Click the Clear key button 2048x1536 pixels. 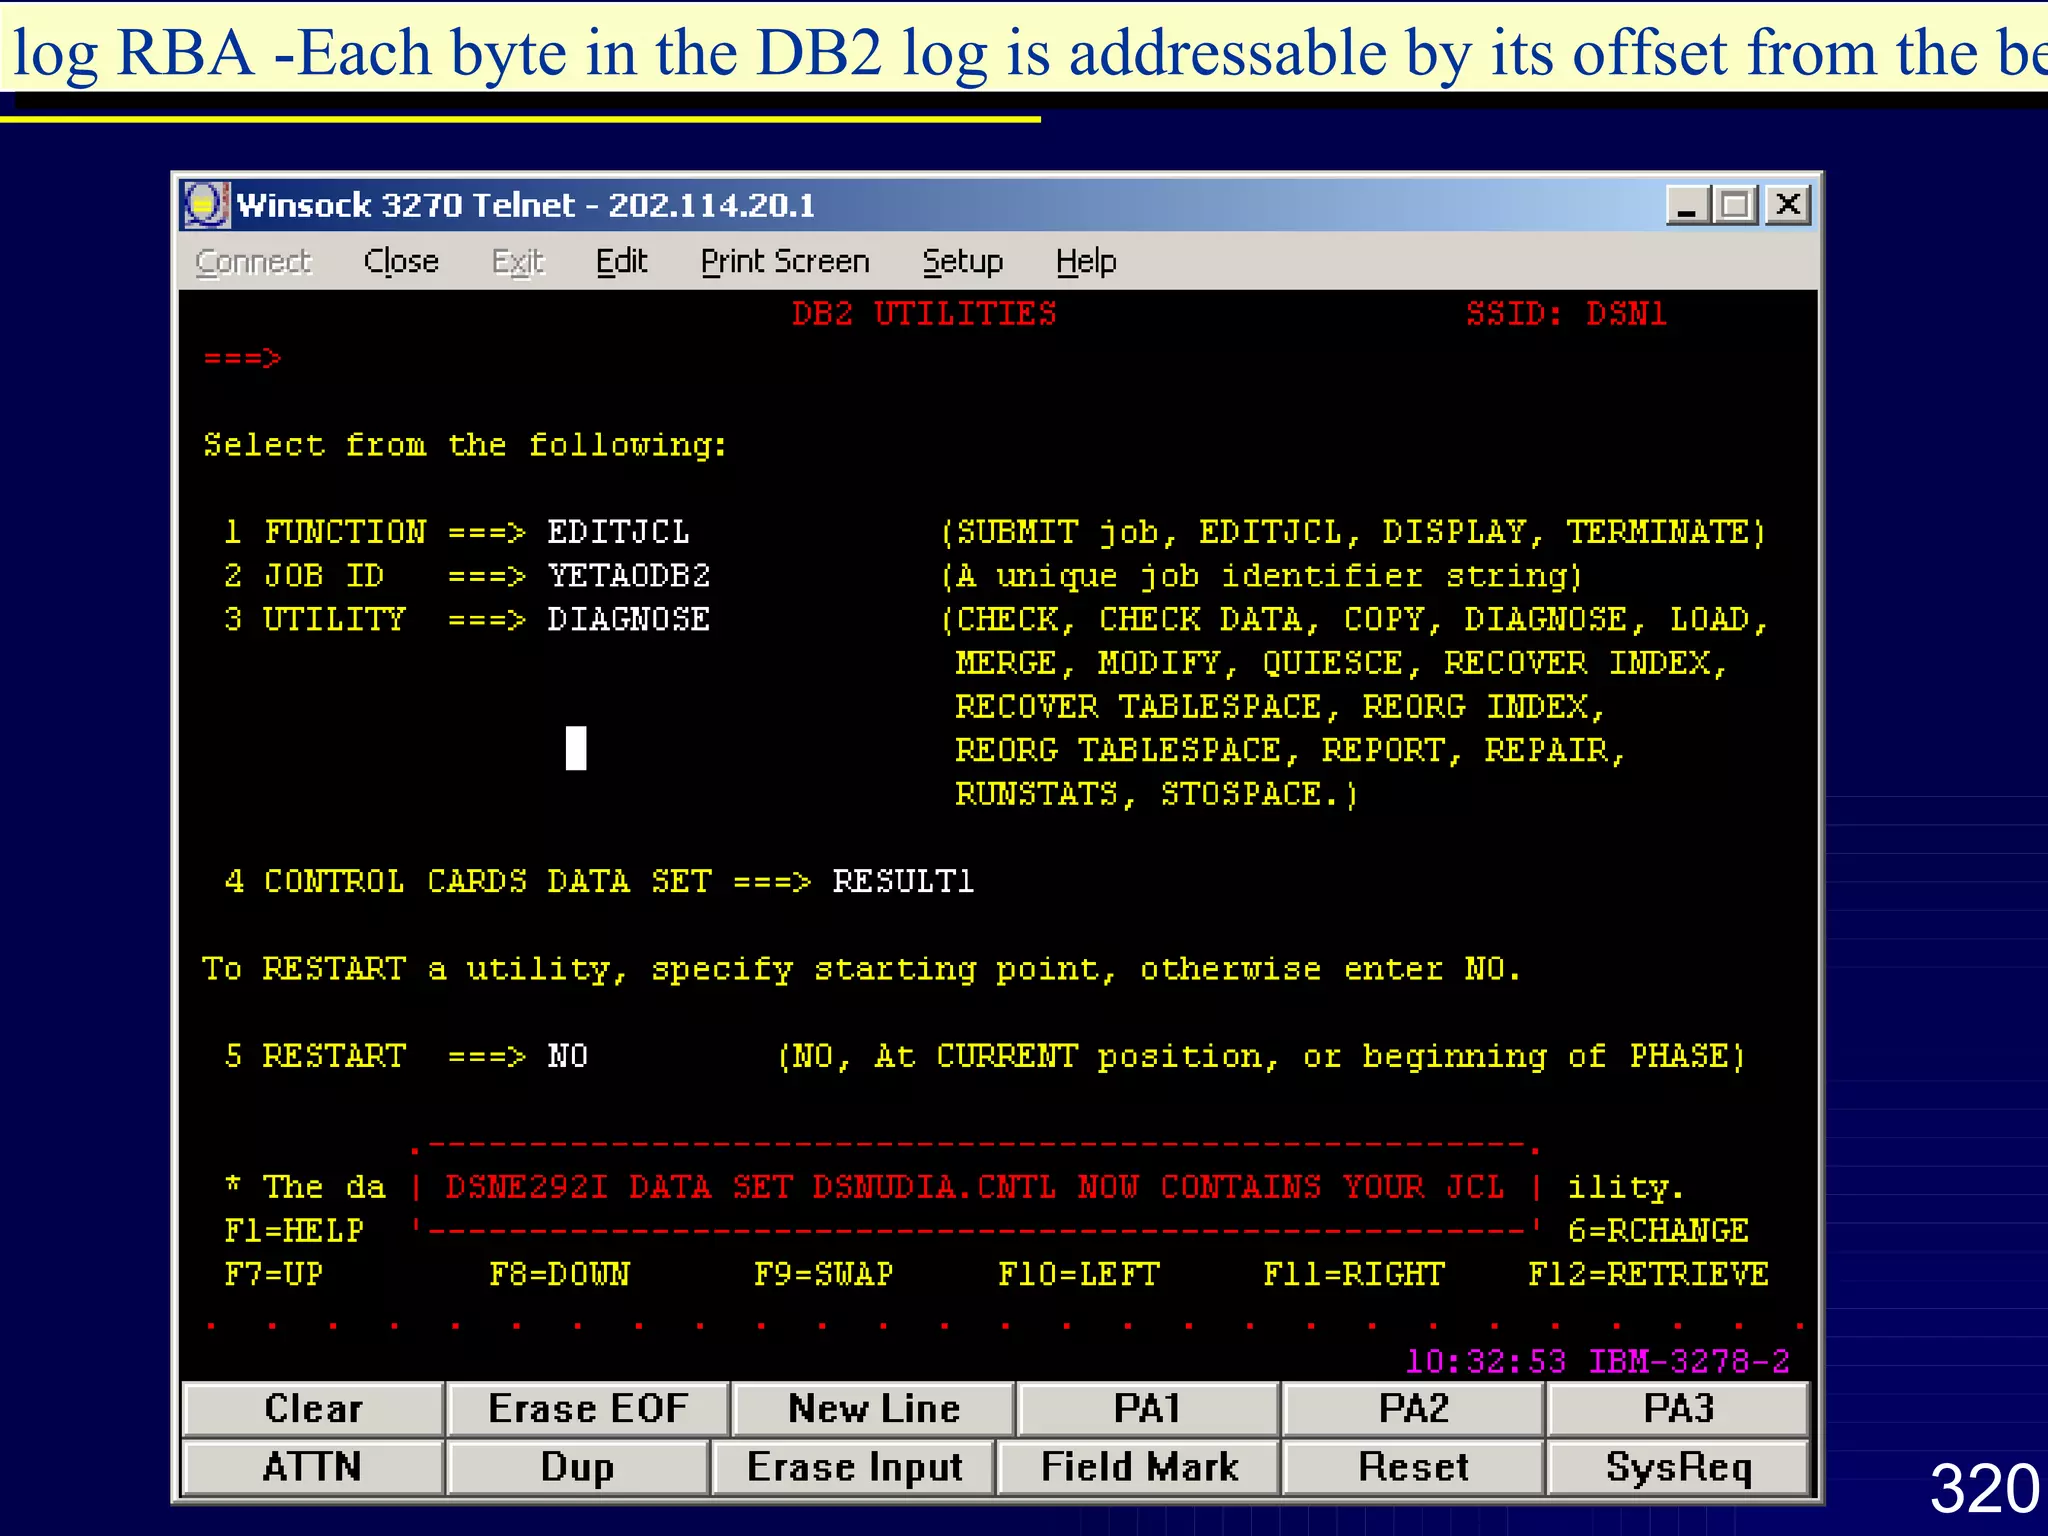[x=314, y=1409]
